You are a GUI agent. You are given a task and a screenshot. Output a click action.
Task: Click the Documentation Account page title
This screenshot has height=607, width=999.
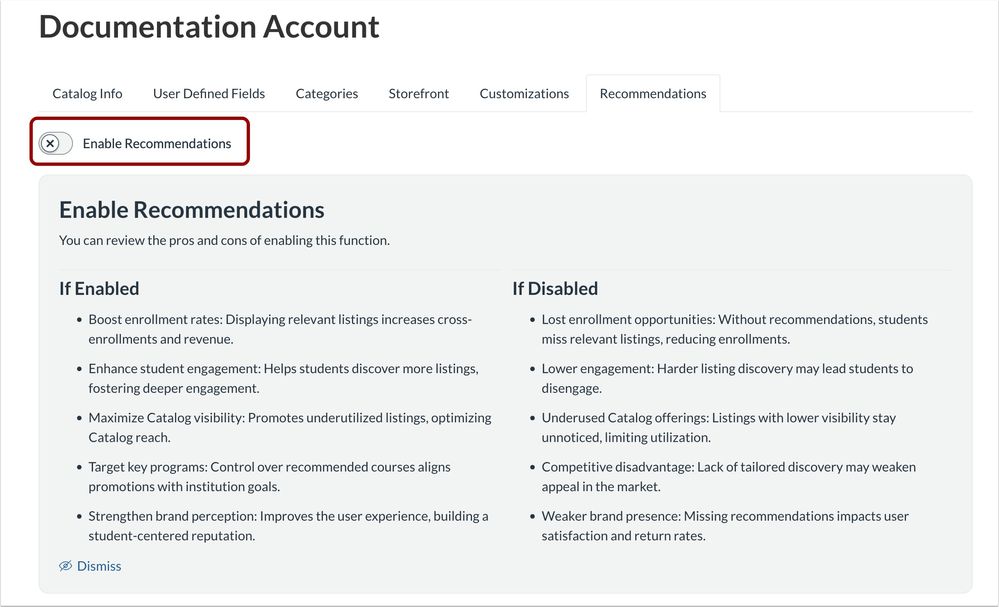coord(209,27)
